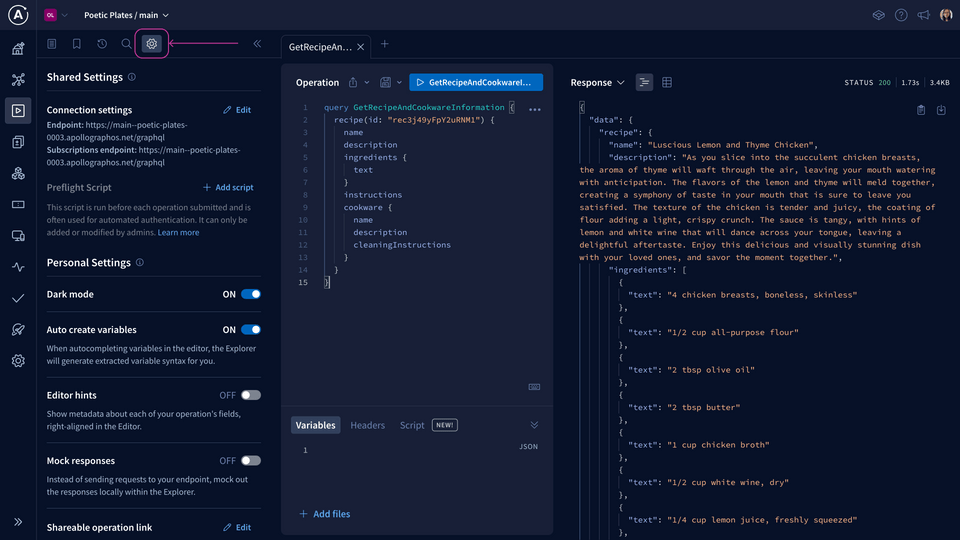Open the clients sidebar icon

pyautogui.click(x=18, y=236)
